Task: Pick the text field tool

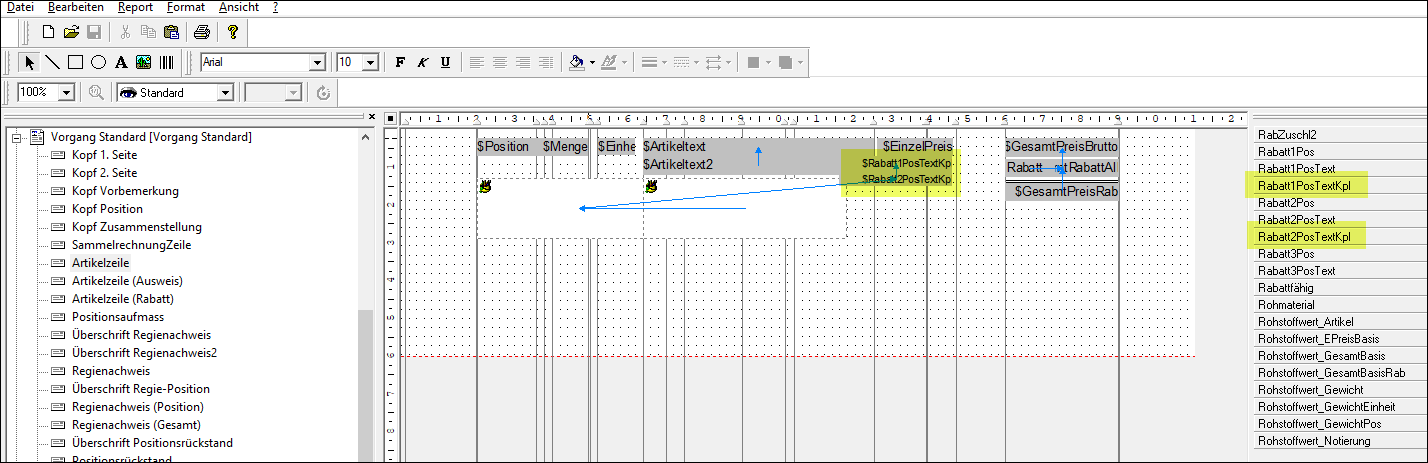Action: (x=121, y=62)
